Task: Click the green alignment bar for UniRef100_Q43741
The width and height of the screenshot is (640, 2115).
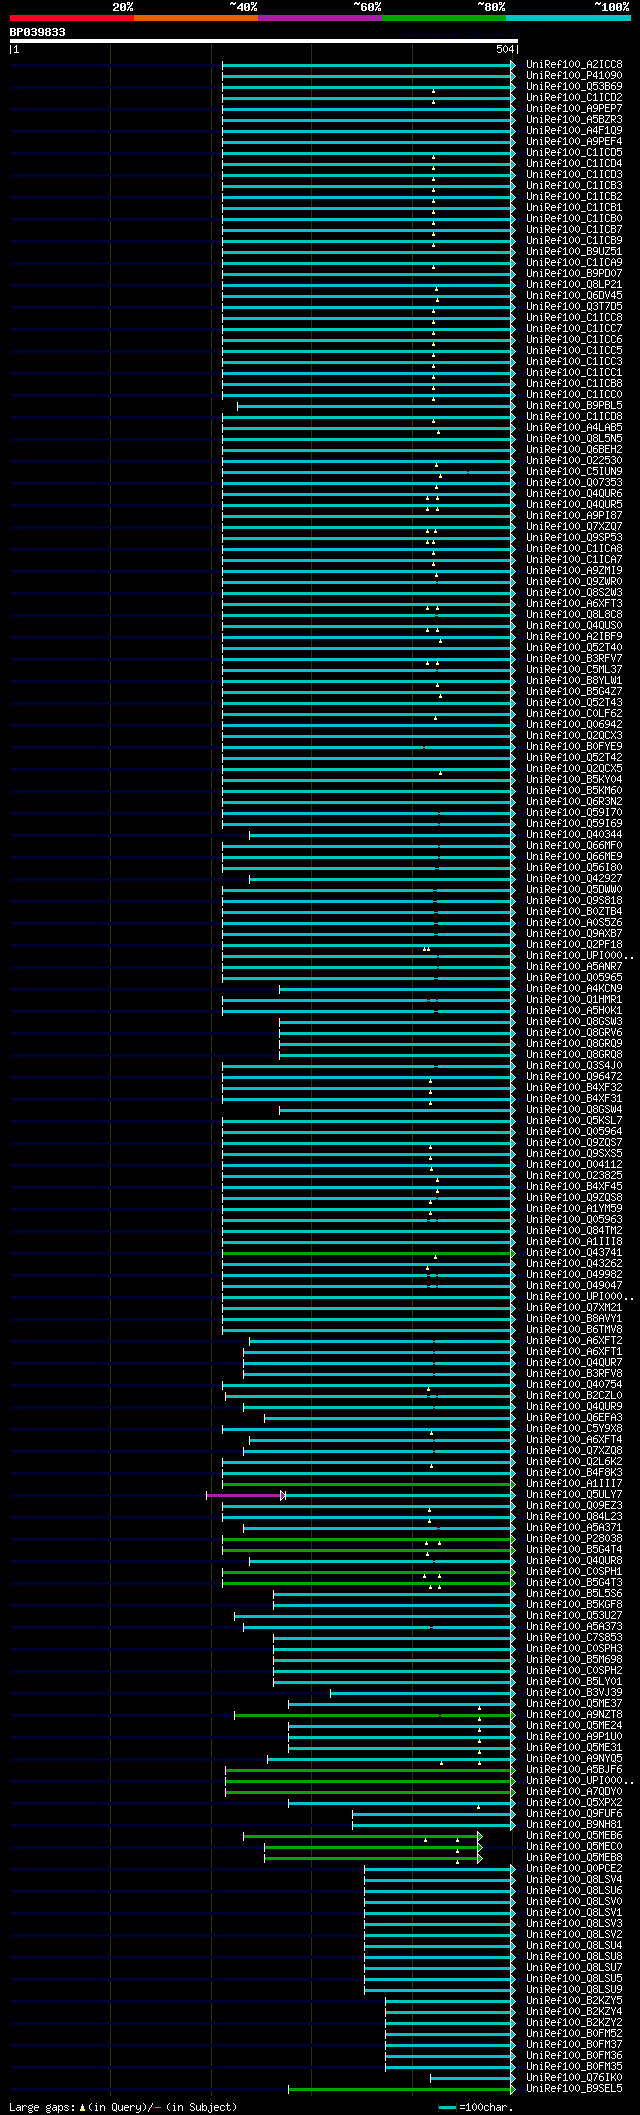Action: (367, 1253)
